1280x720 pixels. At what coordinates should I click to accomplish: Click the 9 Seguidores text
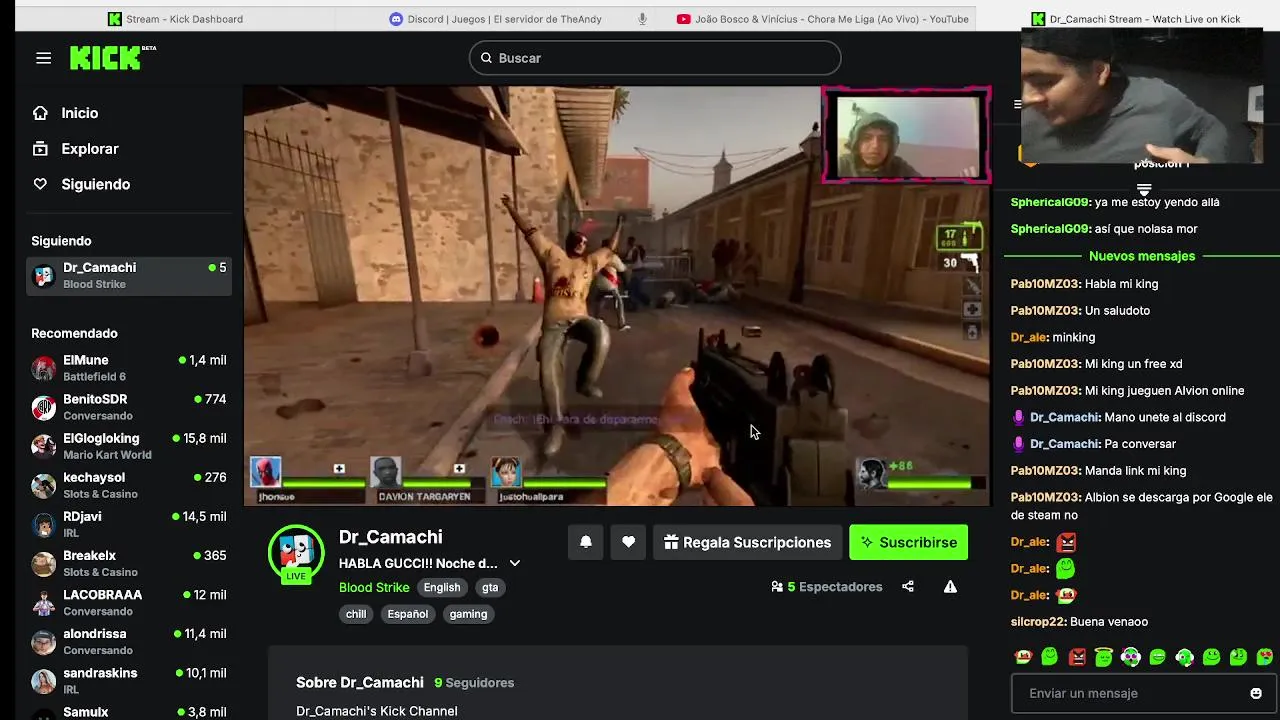tap(474, 683)
